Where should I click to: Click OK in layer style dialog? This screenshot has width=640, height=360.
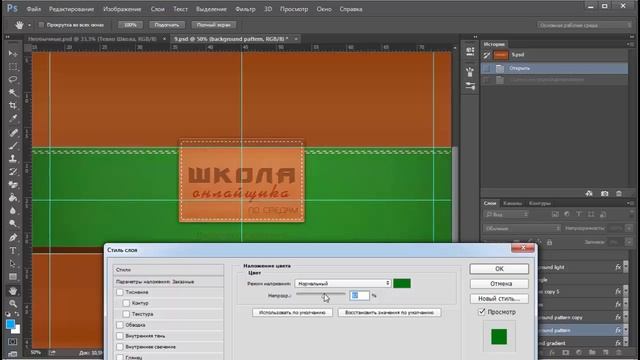(x=499, y=269)
